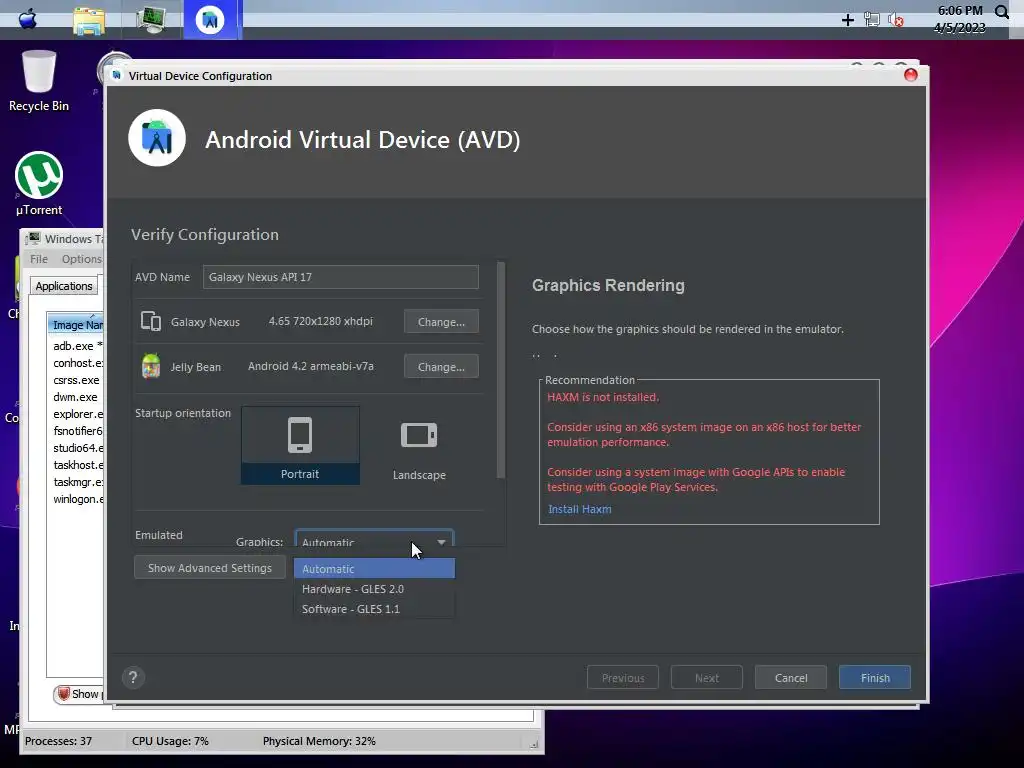Click the Cancel button

coord(791,677)
